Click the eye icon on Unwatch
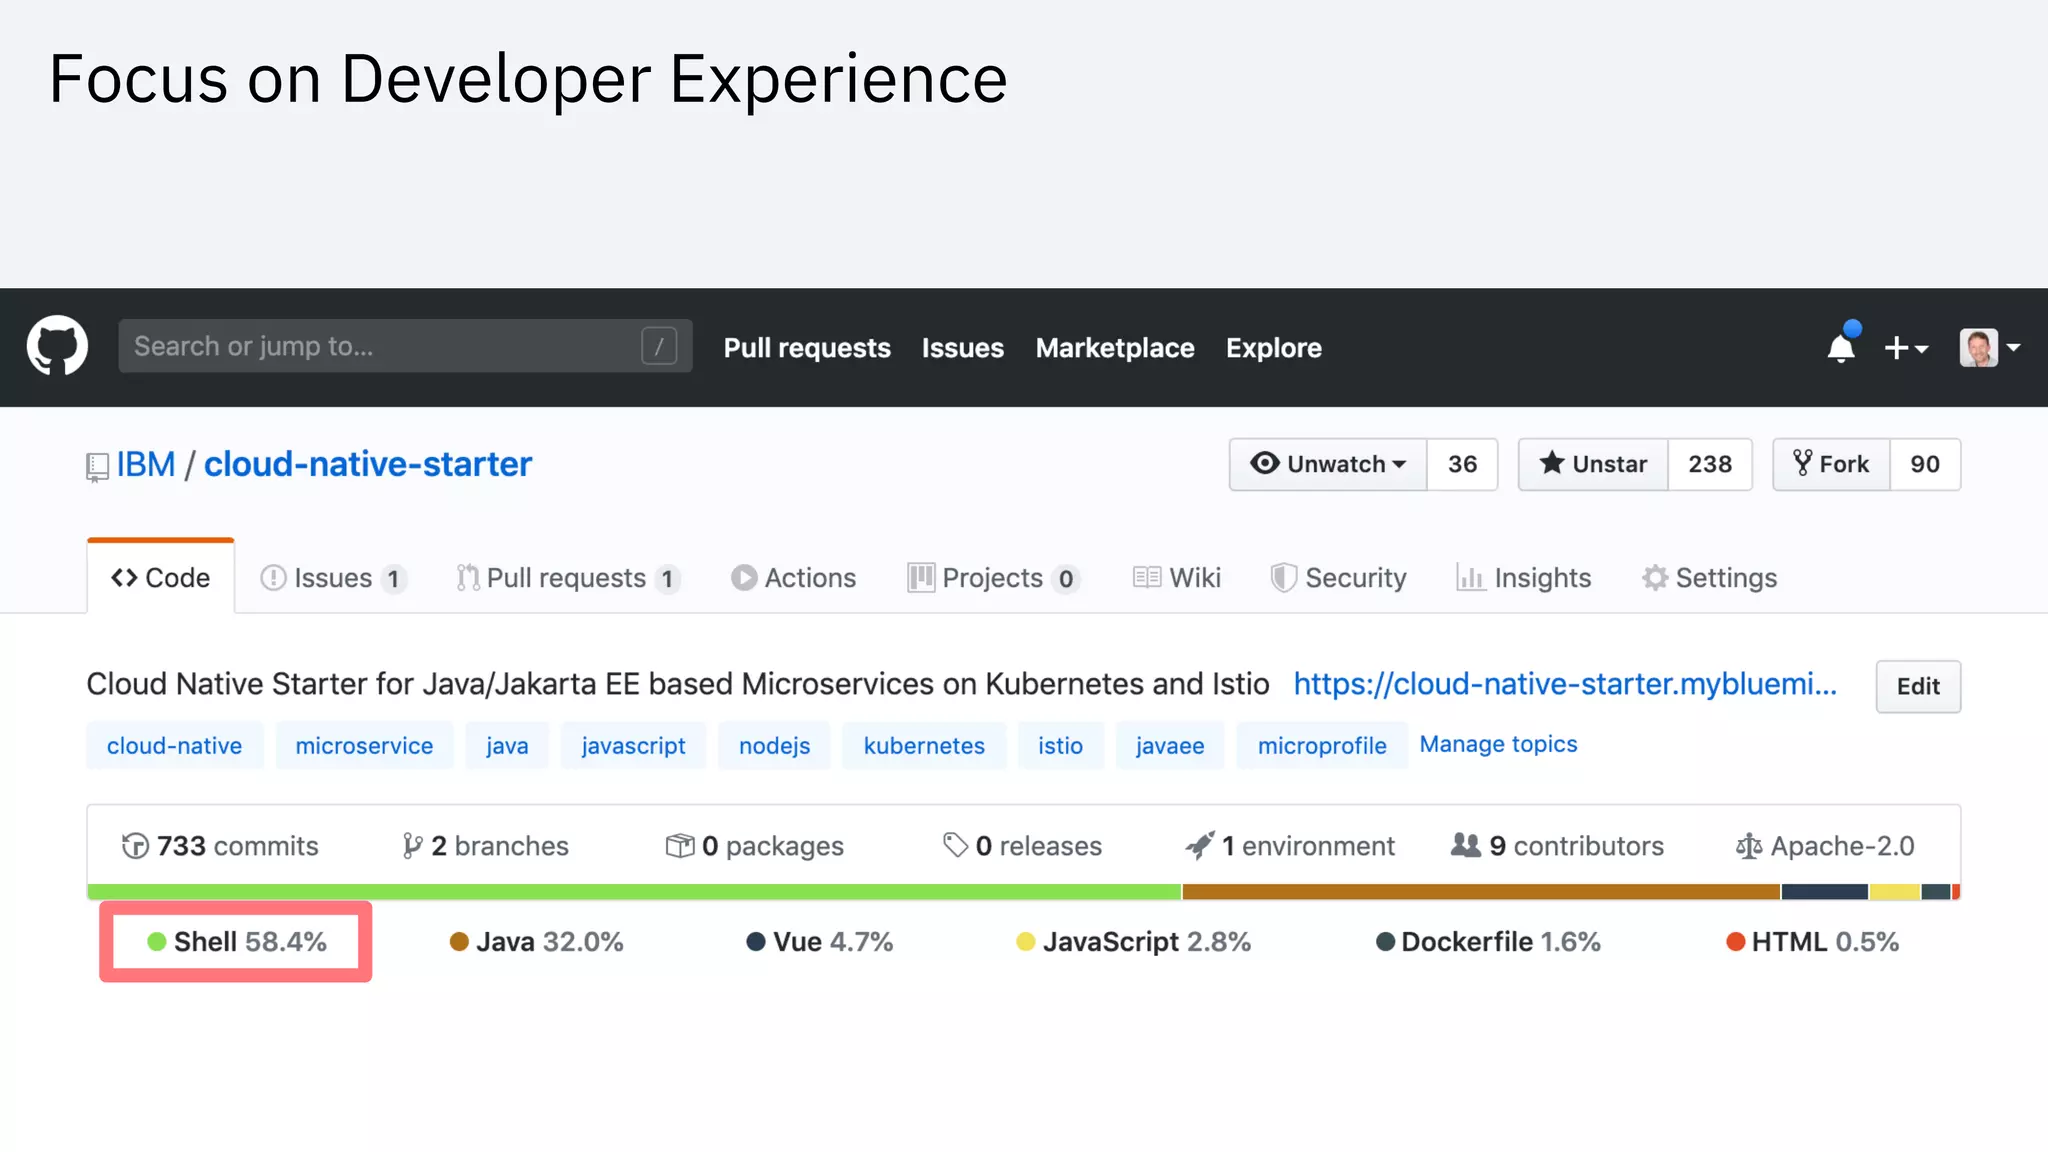 coord(1265,463)
